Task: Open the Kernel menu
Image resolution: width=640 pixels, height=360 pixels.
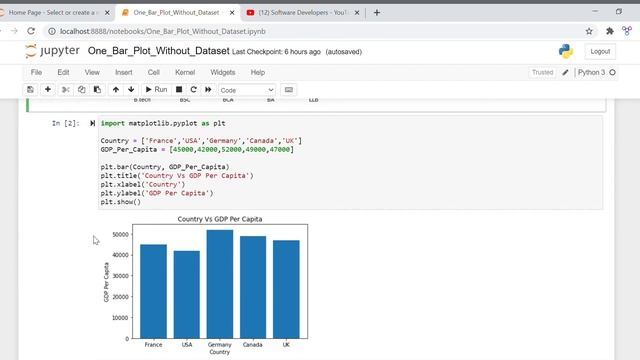Action: pyautogui.click(x=185, y=72)
